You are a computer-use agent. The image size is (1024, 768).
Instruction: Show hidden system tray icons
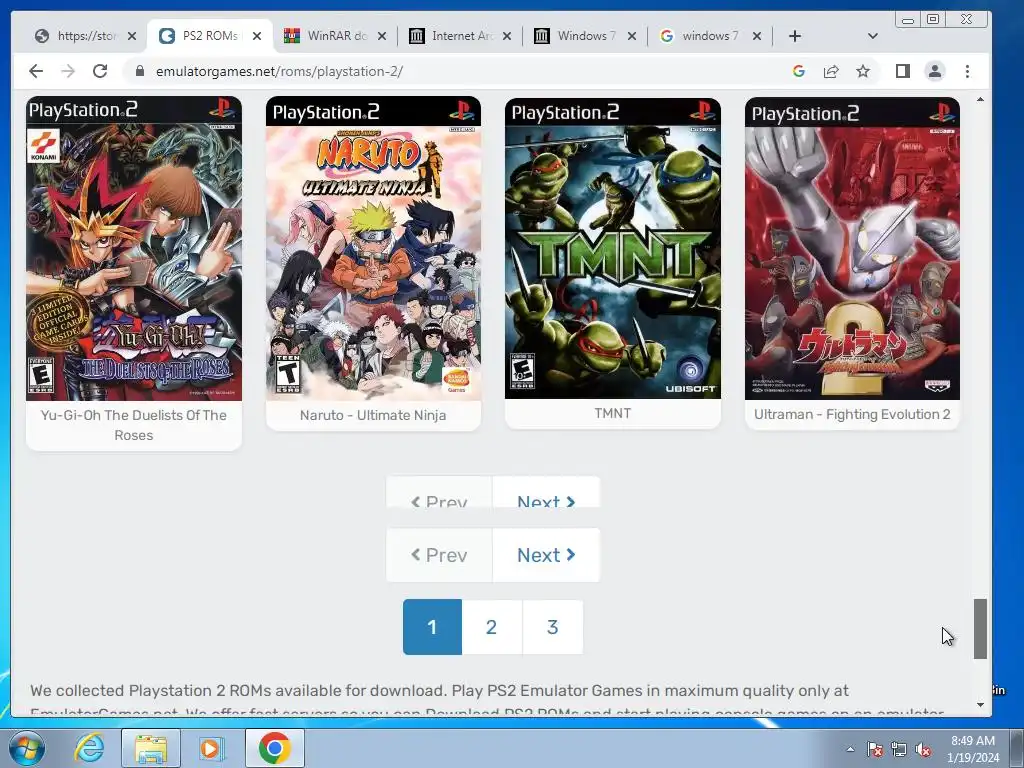click(x=850, y=749)
